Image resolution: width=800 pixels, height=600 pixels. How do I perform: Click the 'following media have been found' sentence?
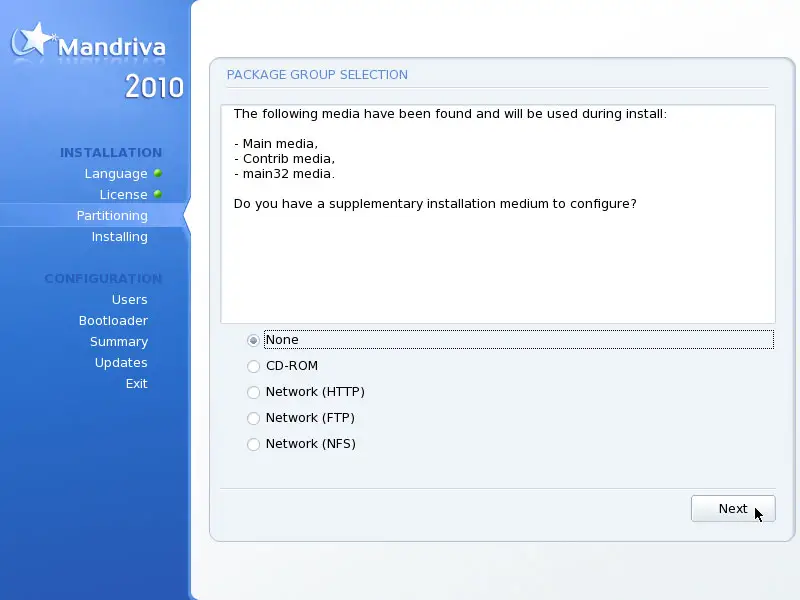point(450,114)
